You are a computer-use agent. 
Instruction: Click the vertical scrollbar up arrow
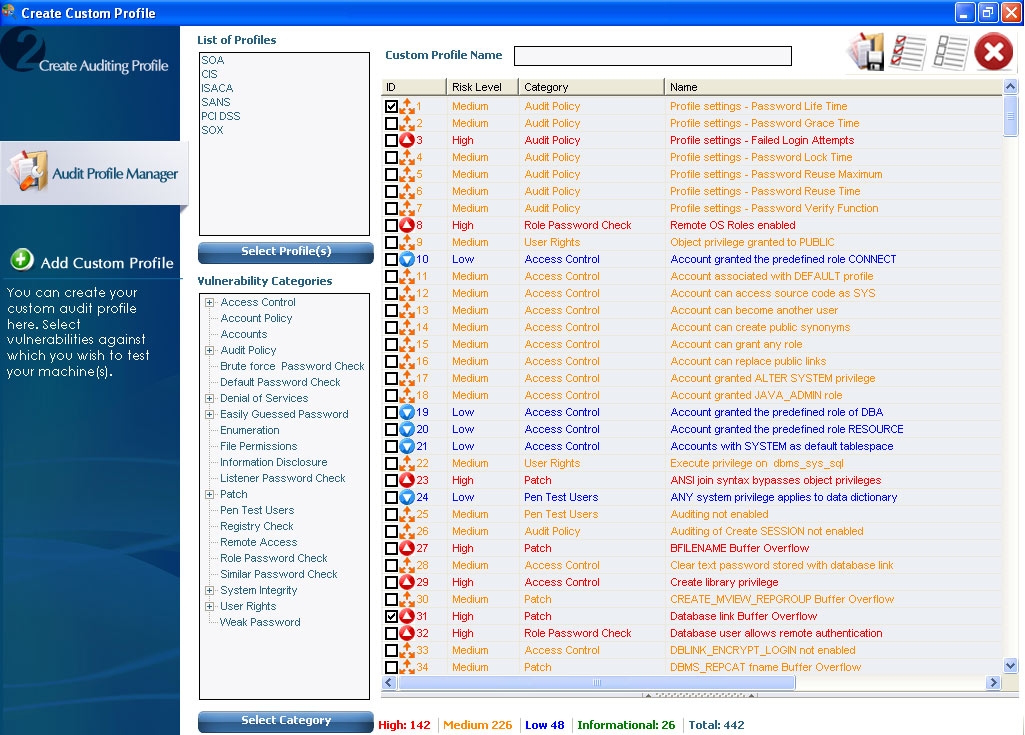click(1011, 86)
